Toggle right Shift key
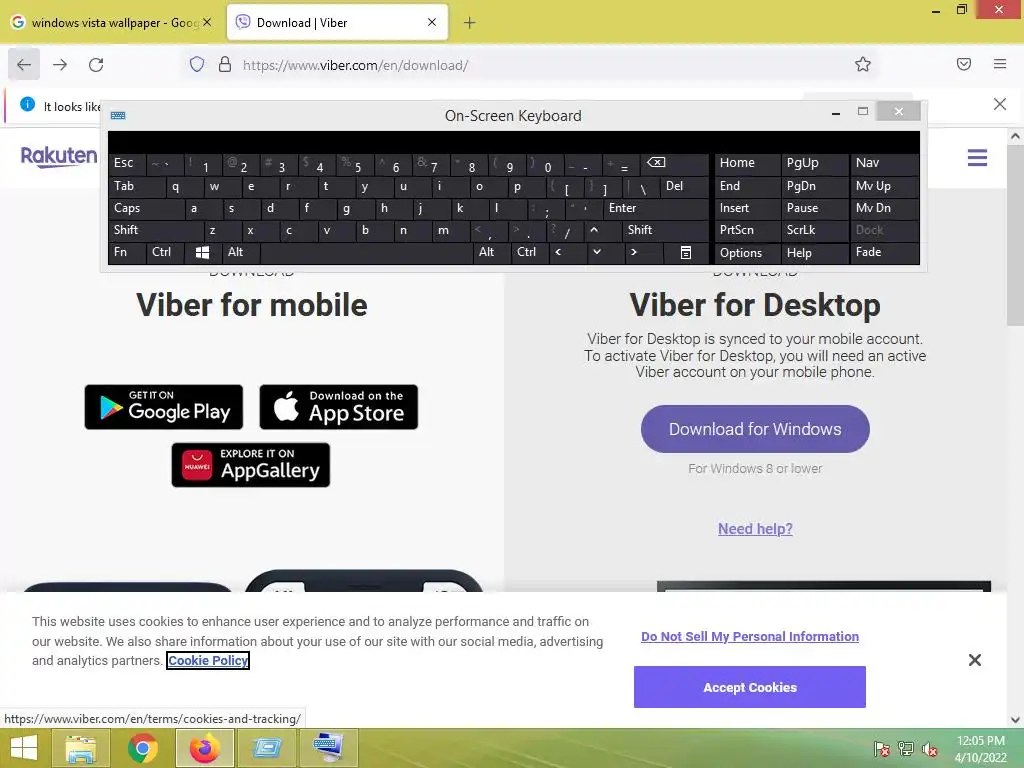This screenshot has height=768, width=1024. (x=665, y=230)
